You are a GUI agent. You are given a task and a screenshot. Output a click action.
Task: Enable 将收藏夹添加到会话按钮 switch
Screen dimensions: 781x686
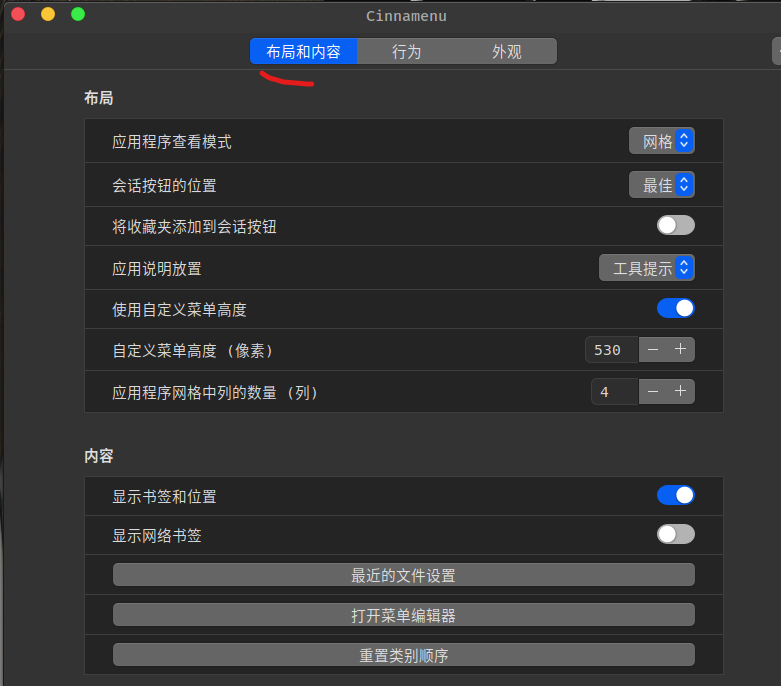point(675,225)
